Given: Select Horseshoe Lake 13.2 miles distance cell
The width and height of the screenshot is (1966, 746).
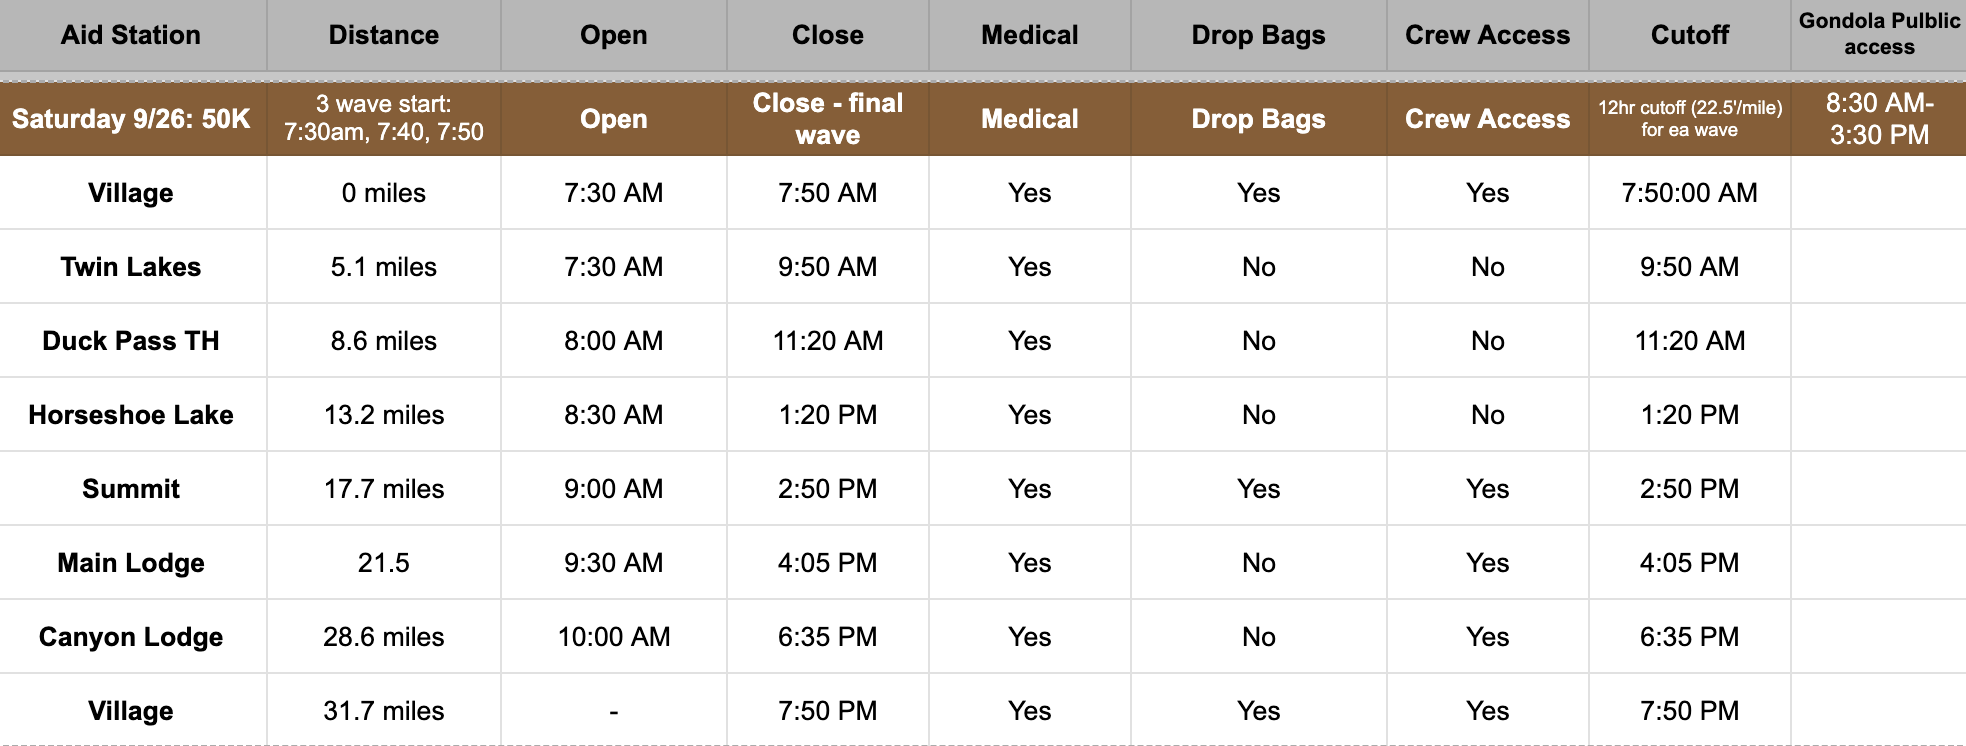Looking at the screenshot, I should tap(384, 415).
